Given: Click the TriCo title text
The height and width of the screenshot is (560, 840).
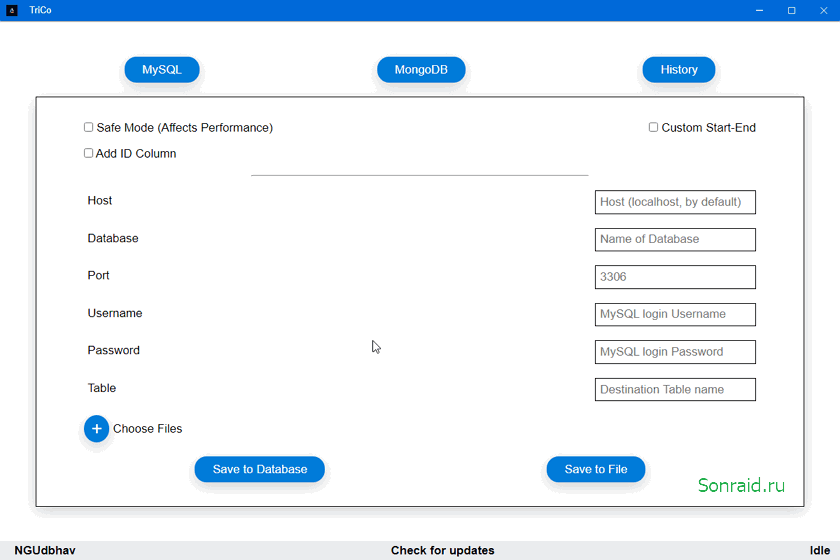Looking at the screenshot, I should (x=40, y=10).
